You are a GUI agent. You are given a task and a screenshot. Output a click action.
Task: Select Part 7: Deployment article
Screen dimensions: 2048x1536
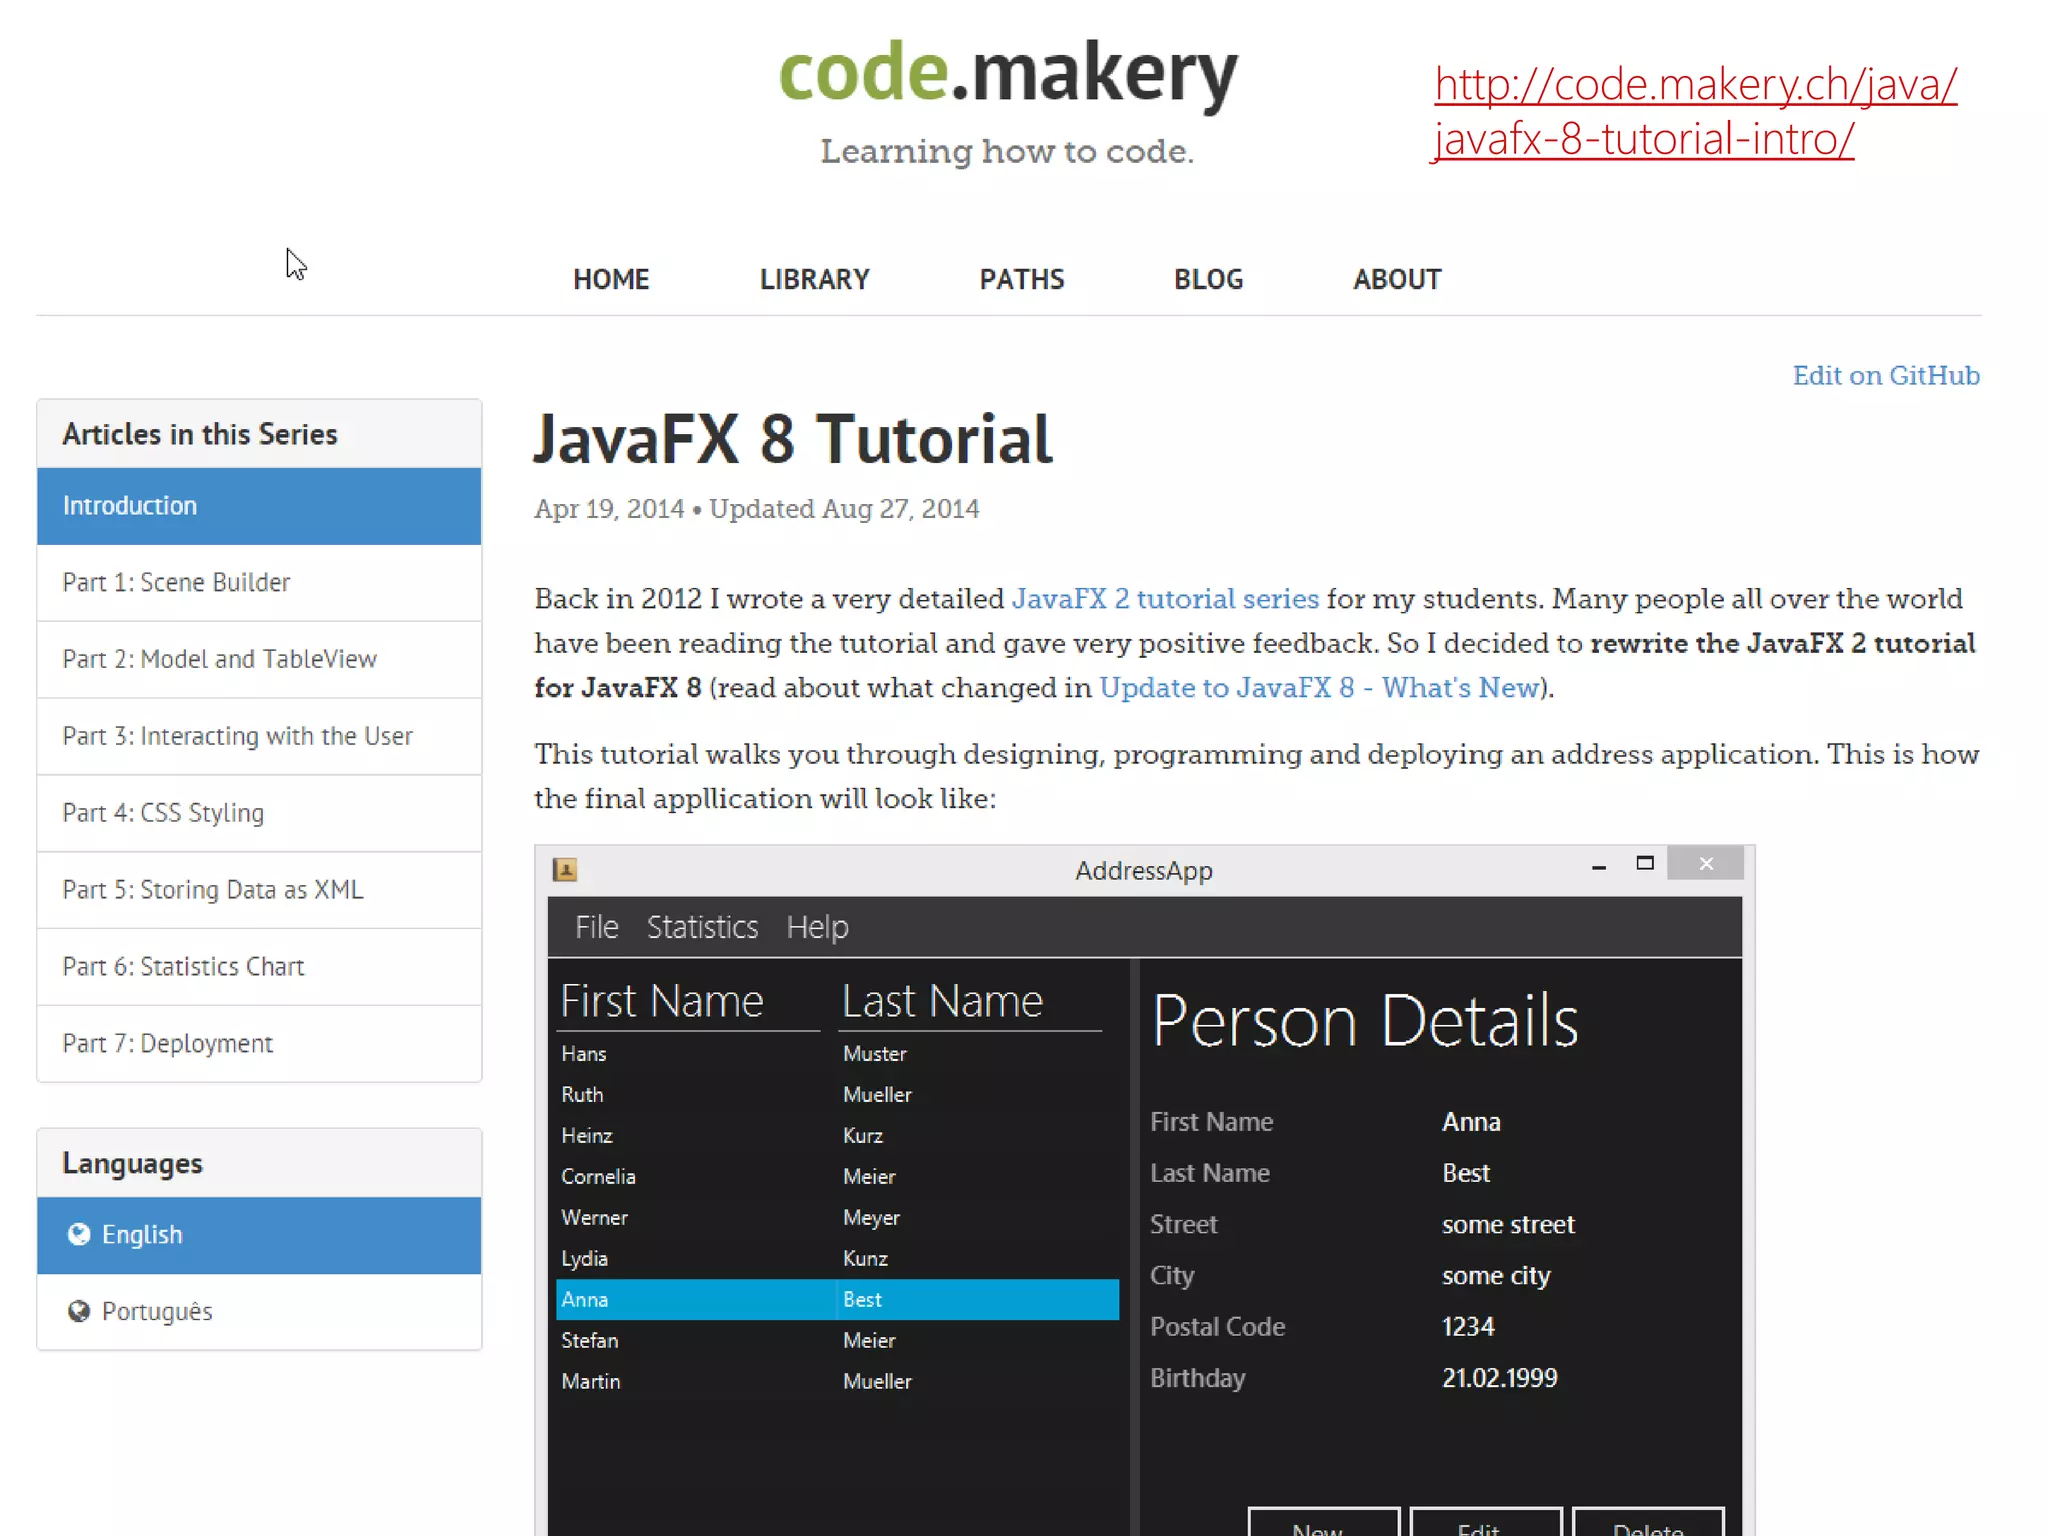coord(167,1043)
